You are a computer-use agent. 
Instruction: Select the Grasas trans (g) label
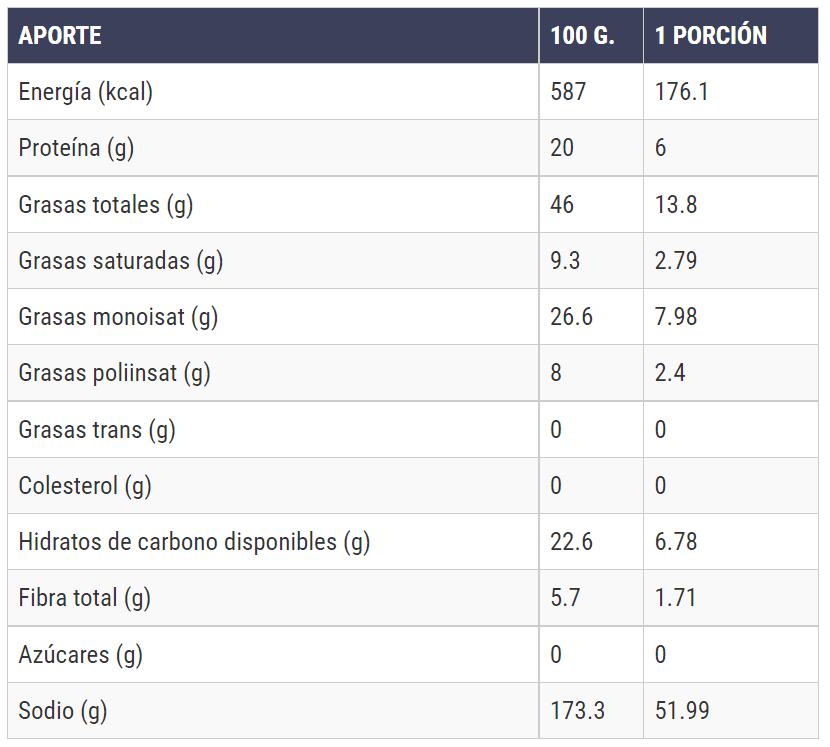[97, 430]
